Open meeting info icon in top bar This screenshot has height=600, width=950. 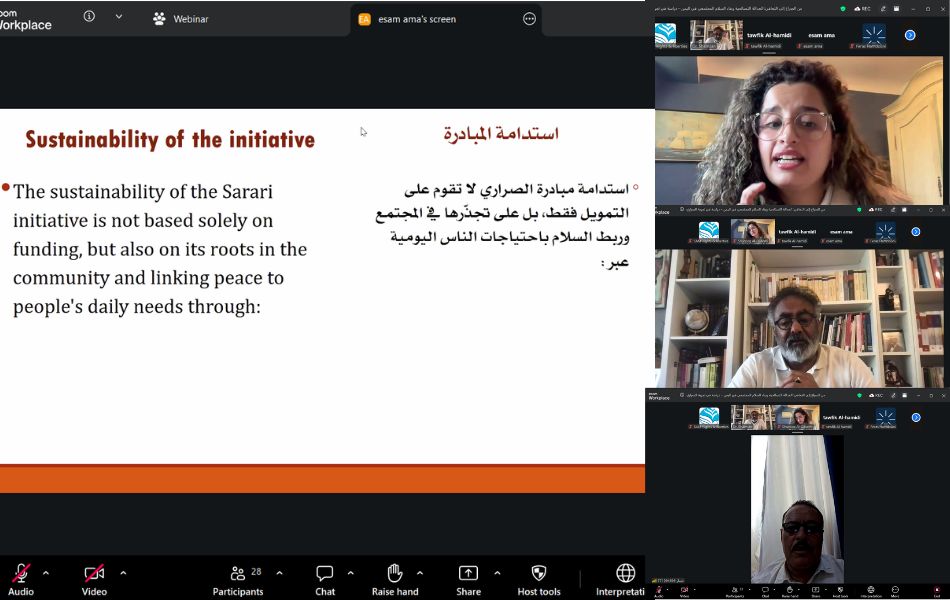89,17
